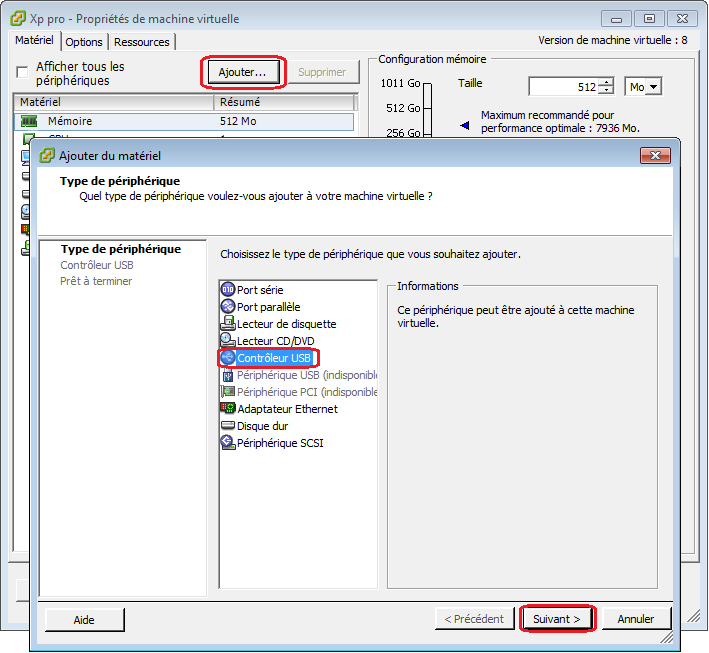Open the Mo memory unit dropdown
Screen dimensions: 709x653
[653, 86]
